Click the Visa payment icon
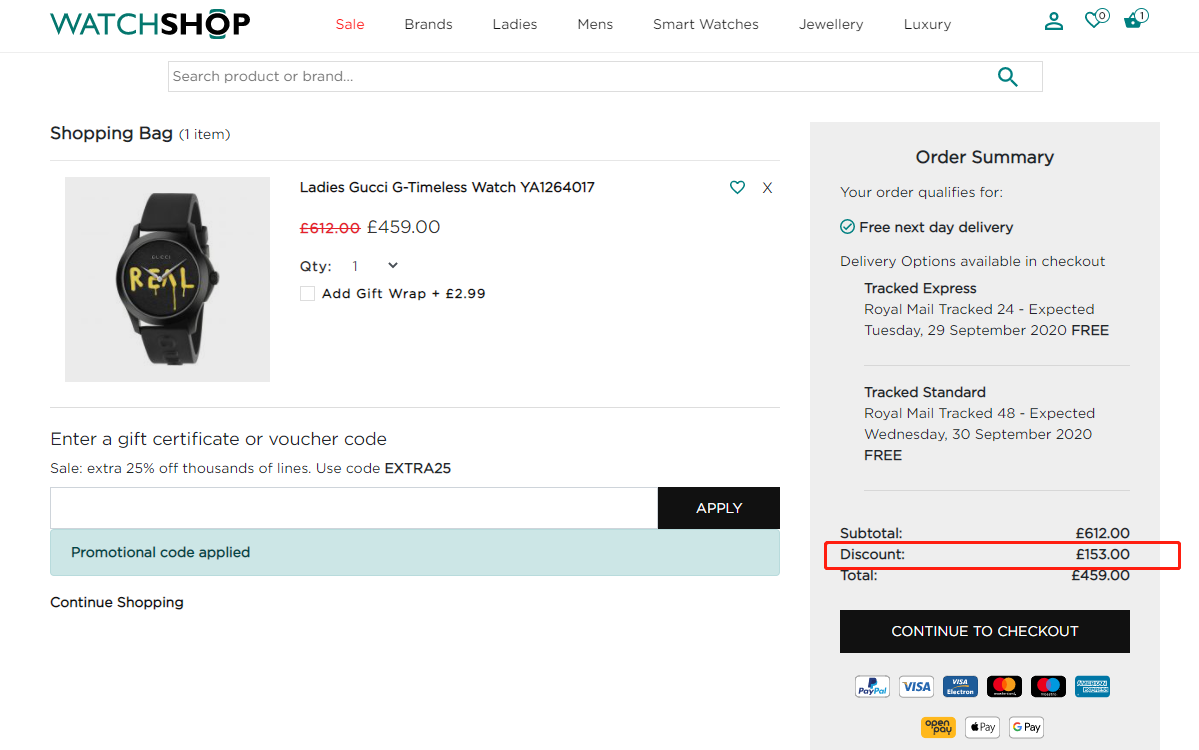This screenshot has width=1199, height=750. coord(916,687)
